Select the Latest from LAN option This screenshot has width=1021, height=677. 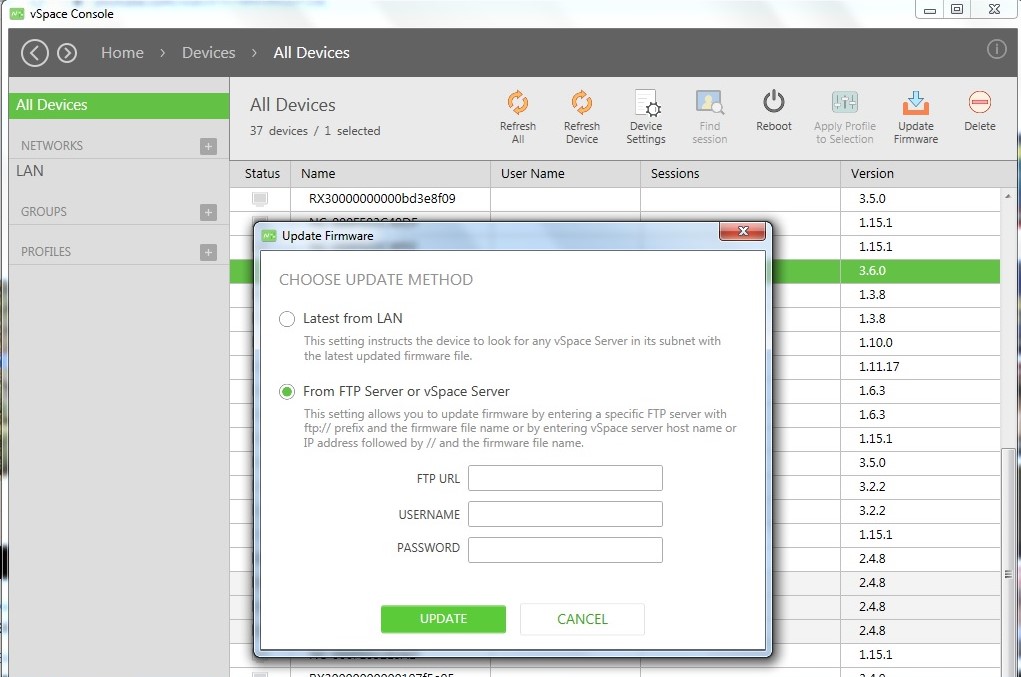click(287, 319)
